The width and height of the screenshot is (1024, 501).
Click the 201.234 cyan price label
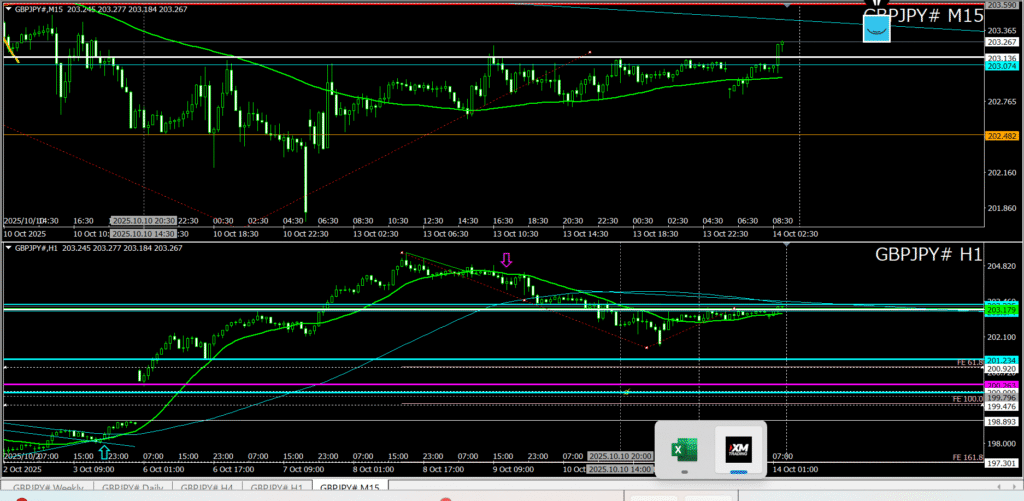[x=1002, y=360]
